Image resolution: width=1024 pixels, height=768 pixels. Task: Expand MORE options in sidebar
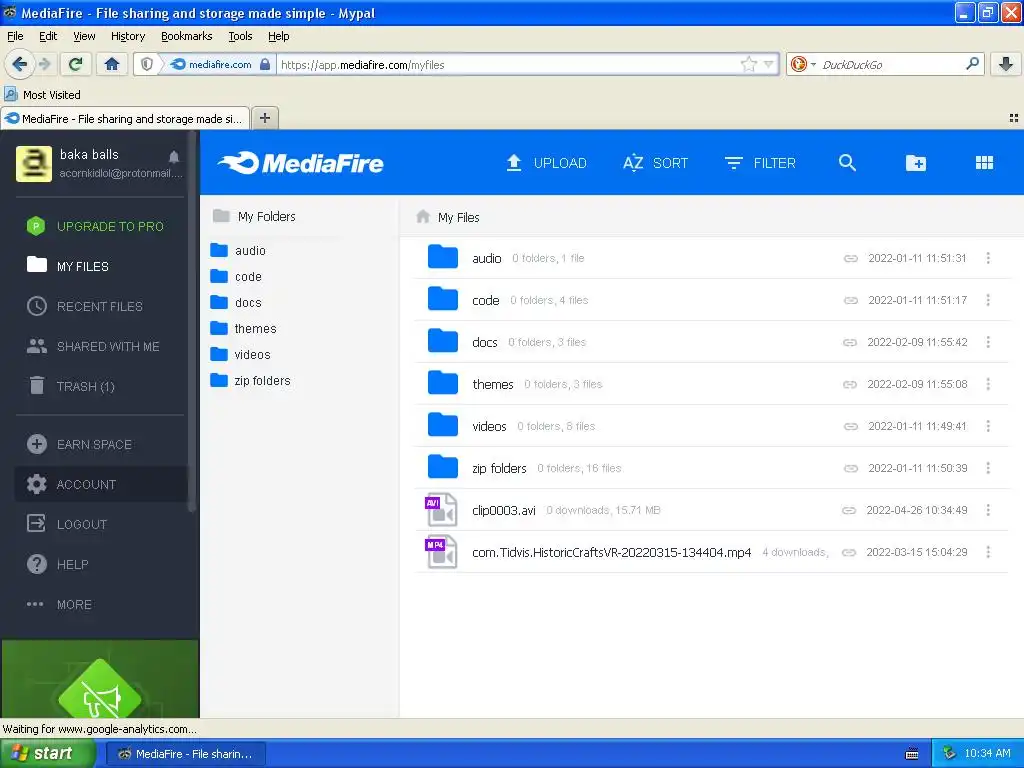click(x=59, y=605)
